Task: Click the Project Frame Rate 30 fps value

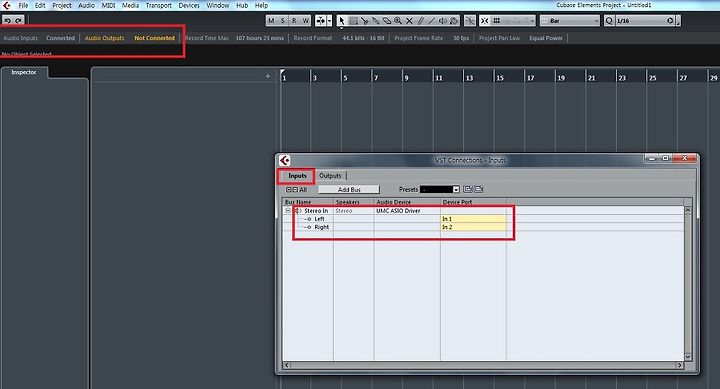Action: [461, 38]
